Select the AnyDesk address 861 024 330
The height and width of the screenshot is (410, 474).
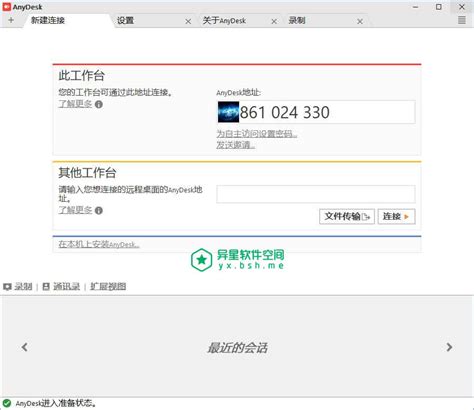(285, 112)
